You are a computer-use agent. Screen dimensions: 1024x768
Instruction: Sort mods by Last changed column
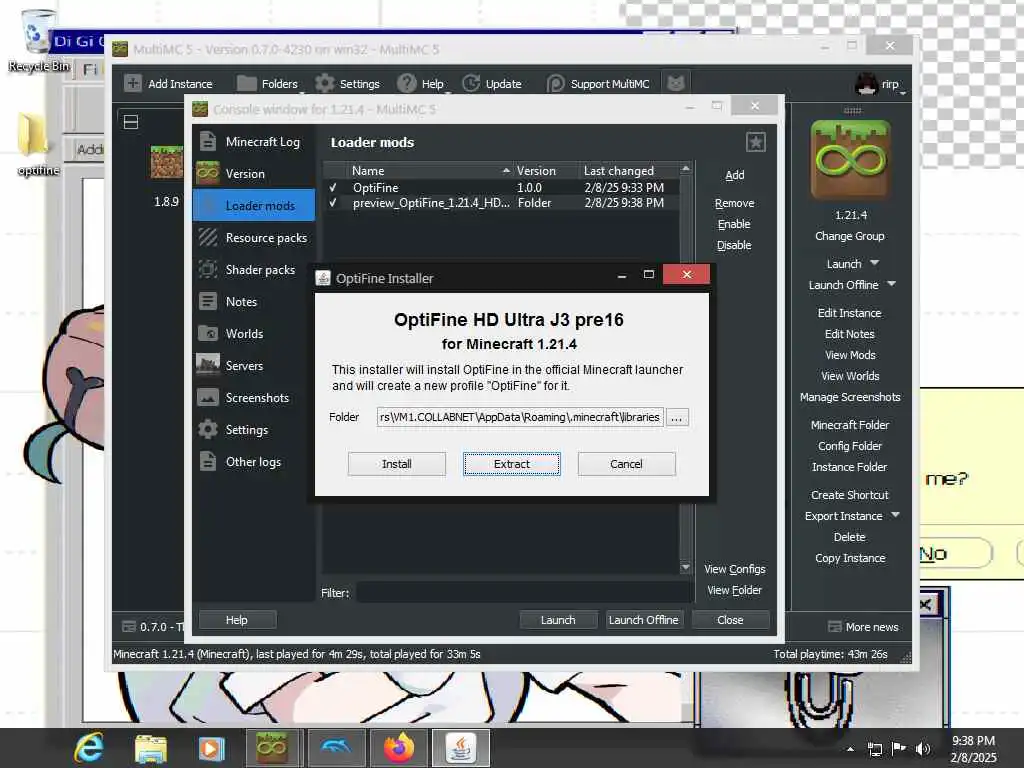click(x=628, y=170)
